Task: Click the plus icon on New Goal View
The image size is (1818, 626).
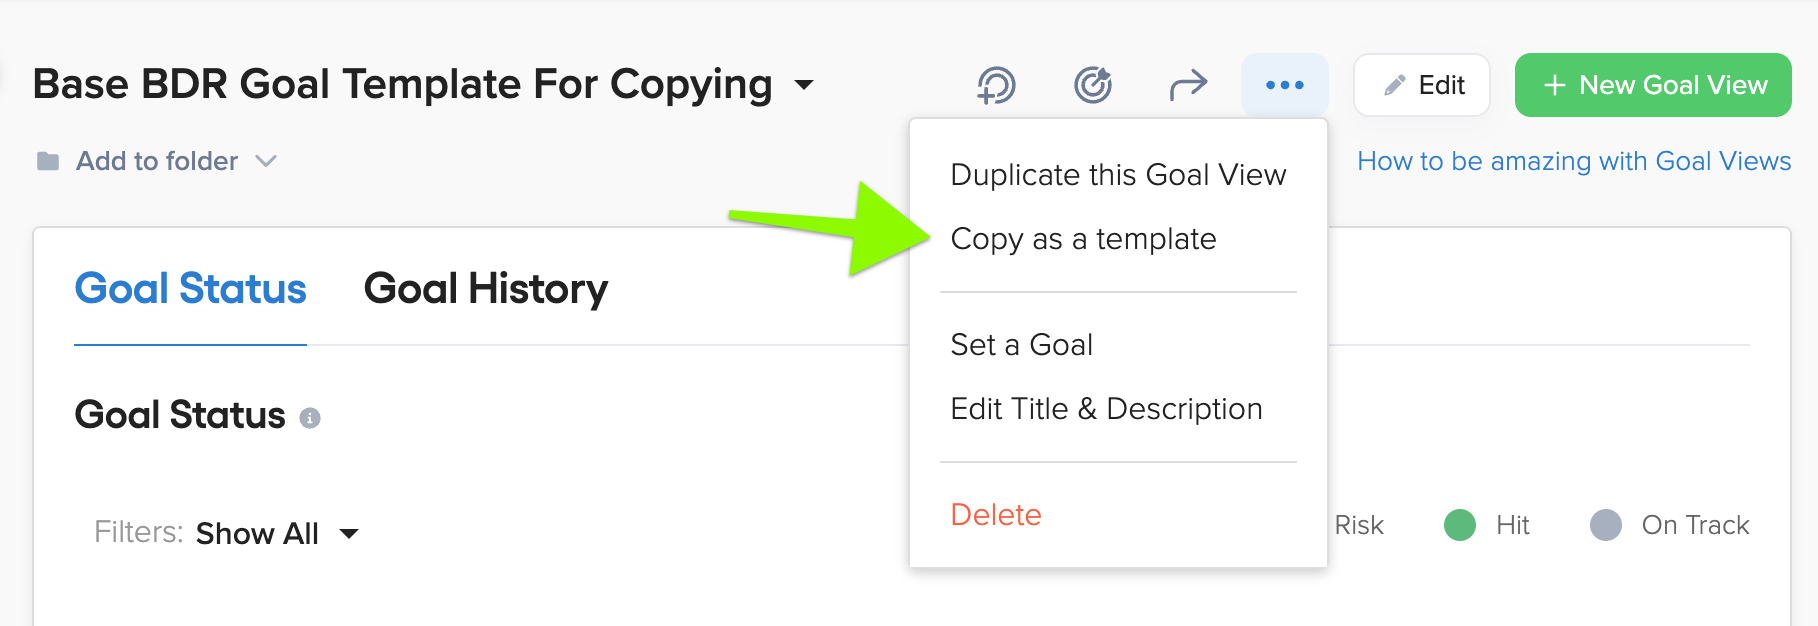Action: coord(1554,85)
